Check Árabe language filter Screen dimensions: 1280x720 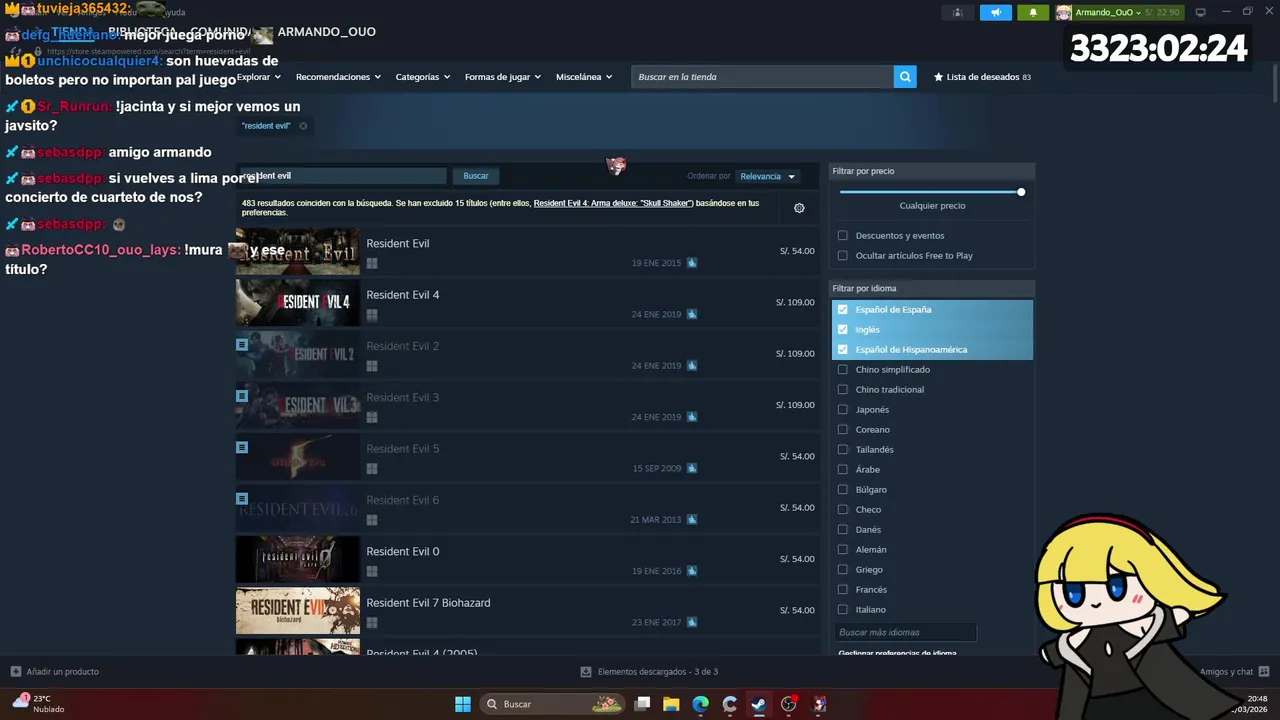tap(843, 470)
